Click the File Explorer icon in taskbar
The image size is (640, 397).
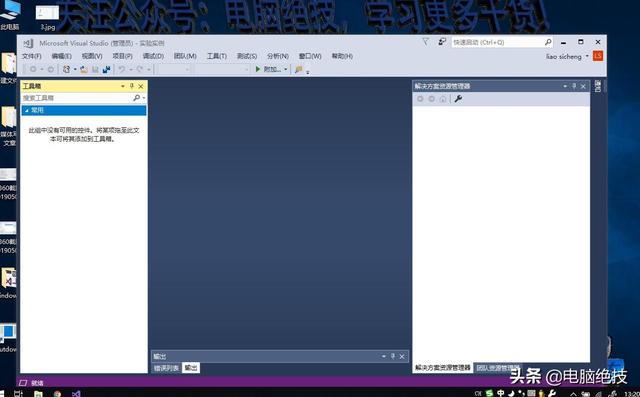38,394
